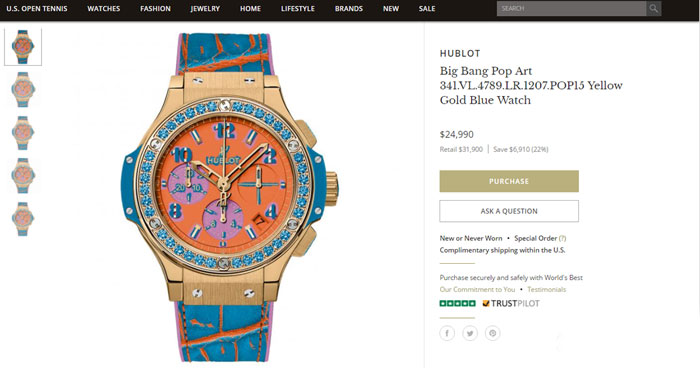Go to U.S. Open Tennis section

[x=37, y=8]
